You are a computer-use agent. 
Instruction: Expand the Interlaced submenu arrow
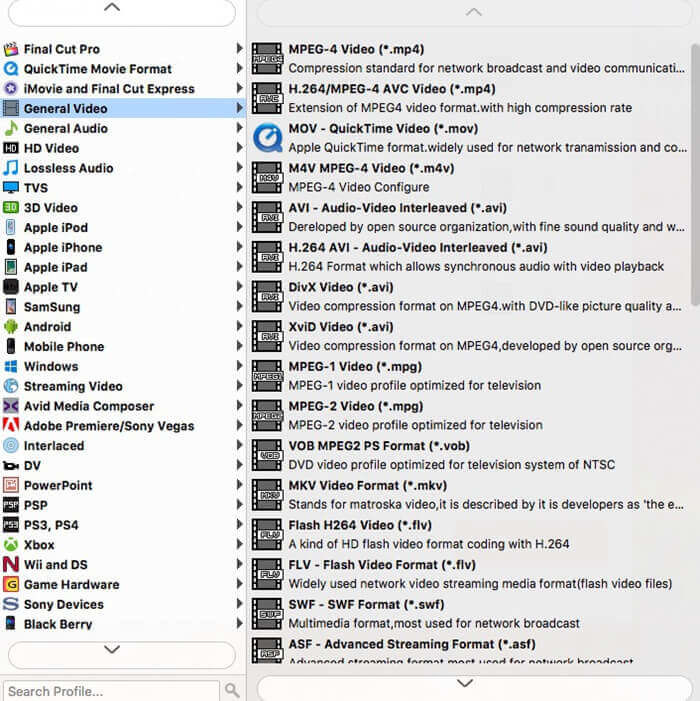(x=239, y=445)
